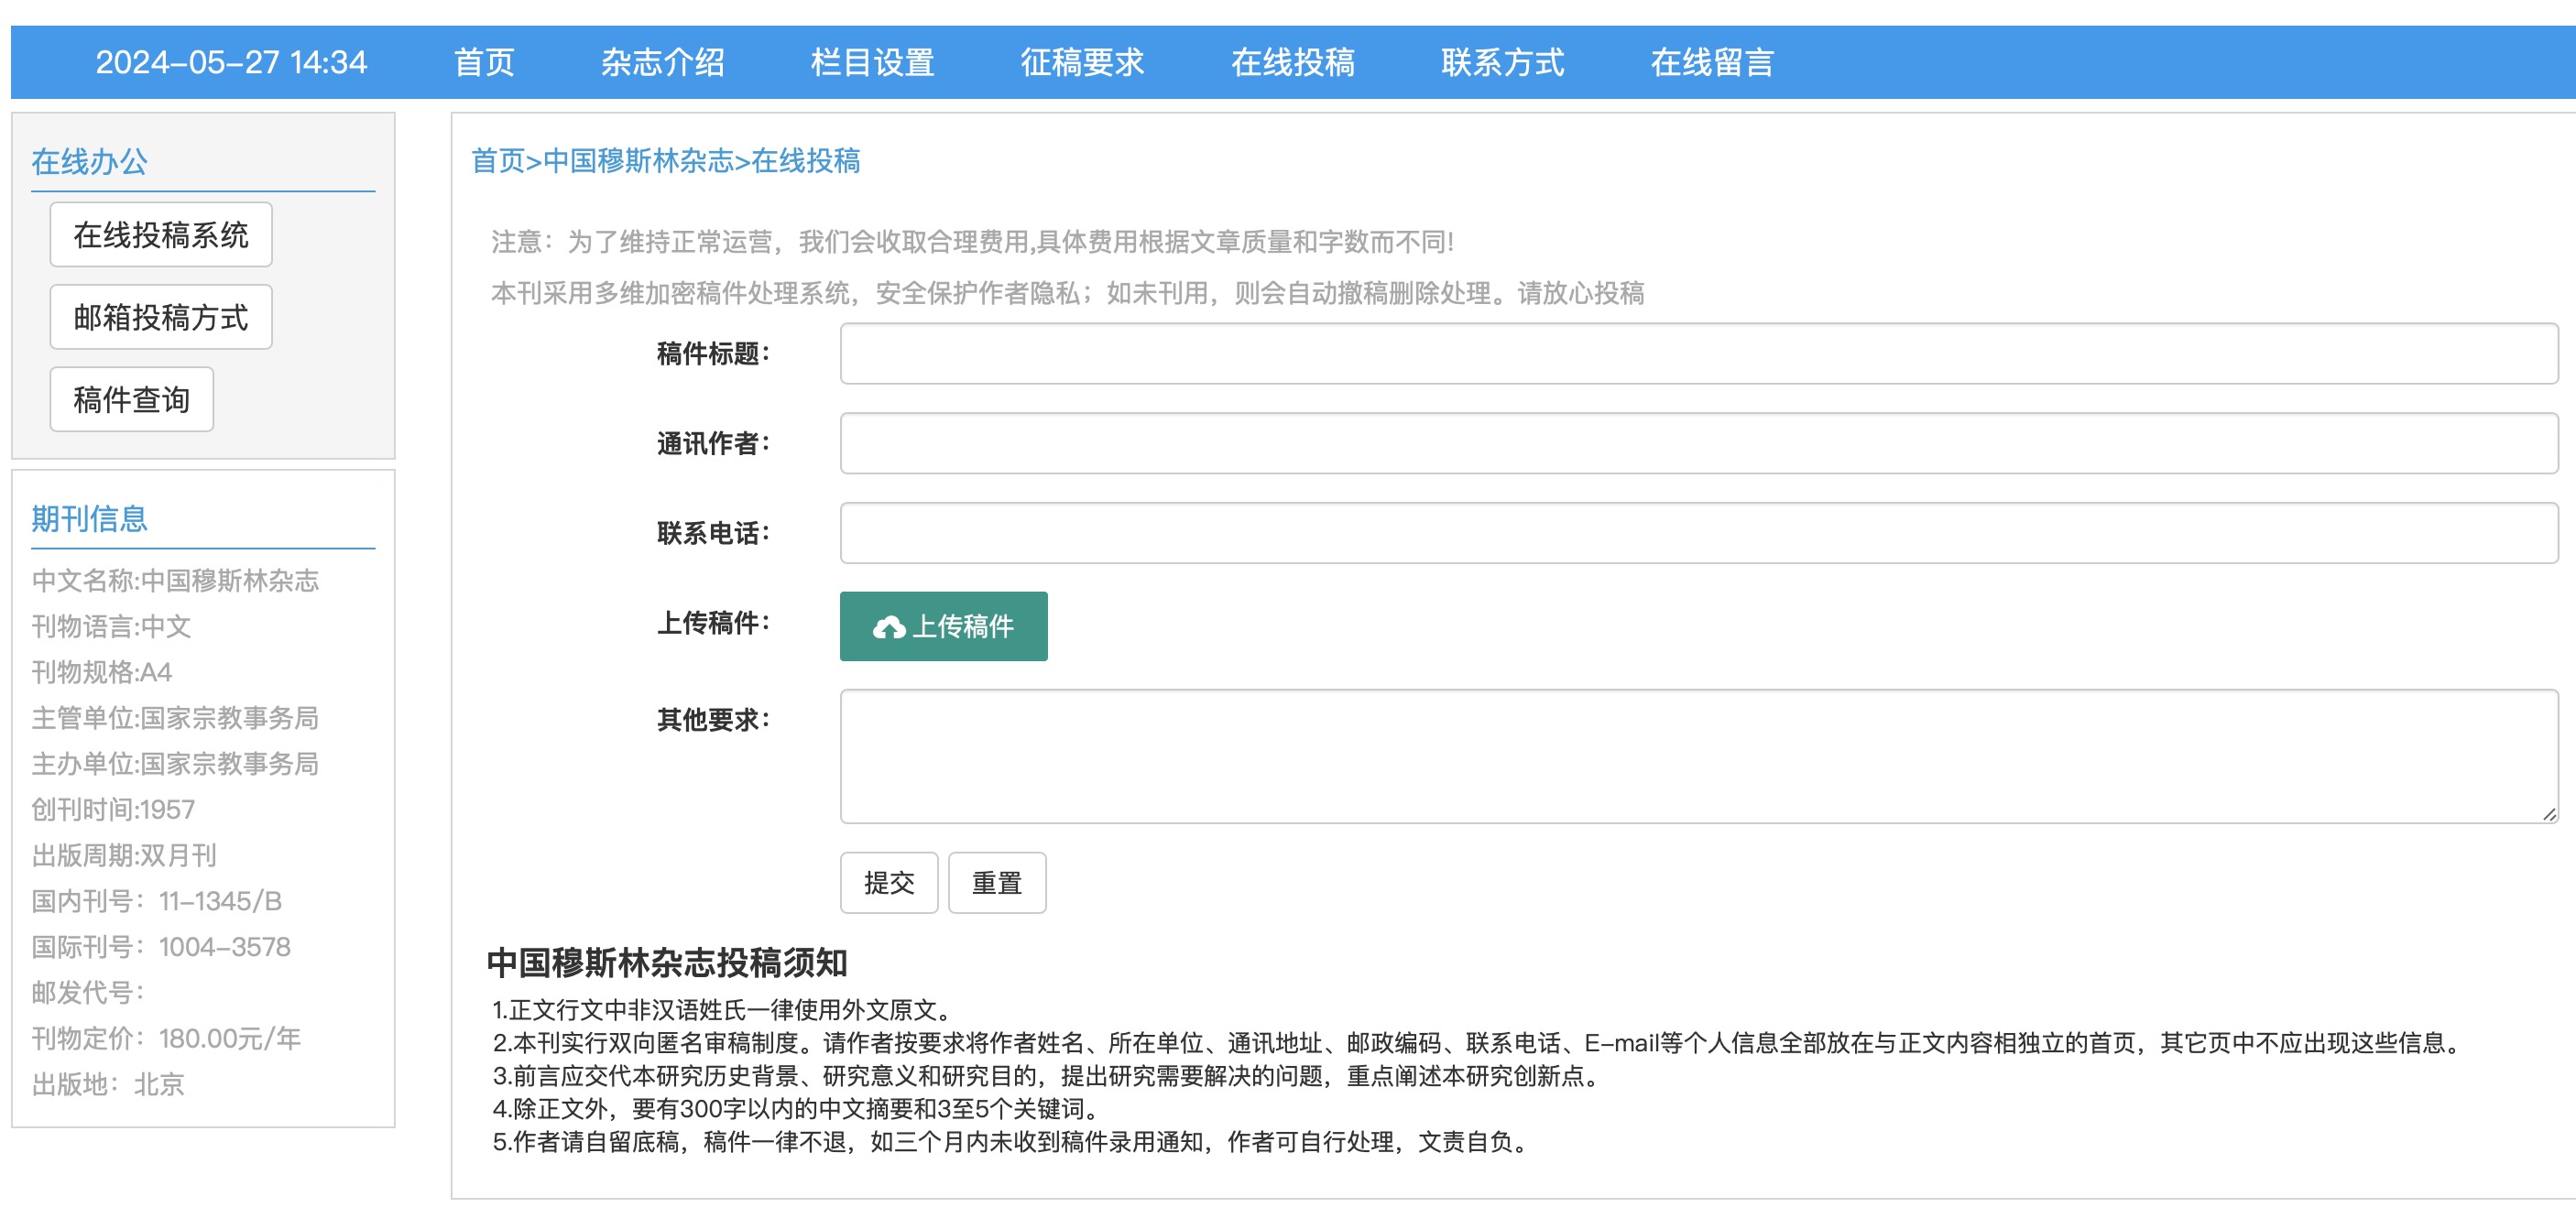This screenshot has height=1218, width=2576.
Task: Follow the 首页 breadcrumb link
Action: click(x=498, y=160)
